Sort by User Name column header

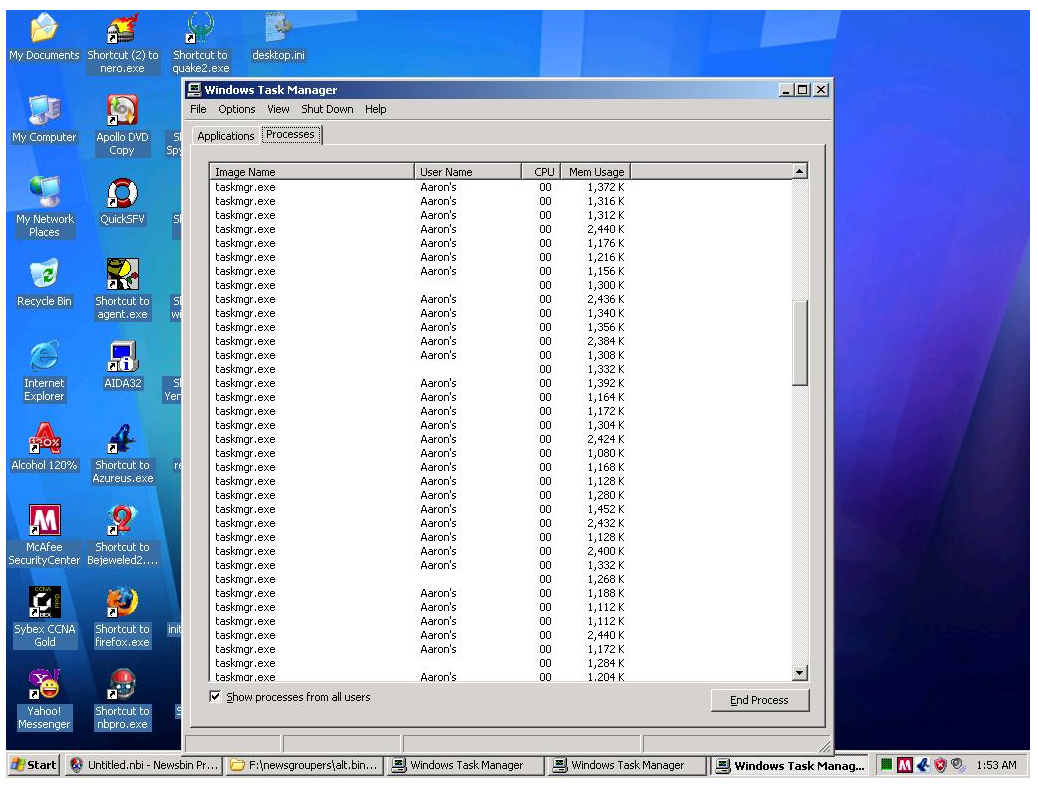pos(468,172)
